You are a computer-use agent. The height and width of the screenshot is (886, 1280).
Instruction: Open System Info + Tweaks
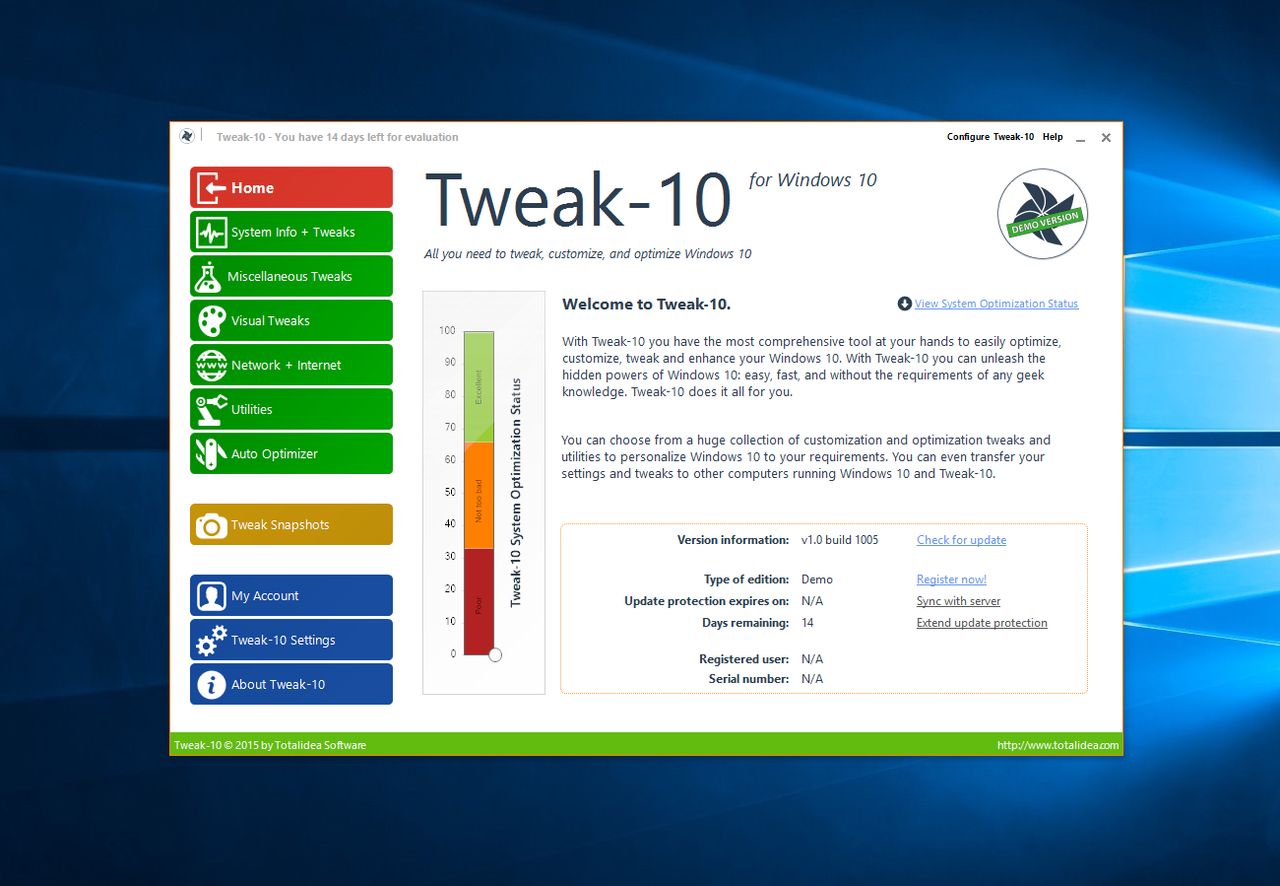[x=211, y=231]
